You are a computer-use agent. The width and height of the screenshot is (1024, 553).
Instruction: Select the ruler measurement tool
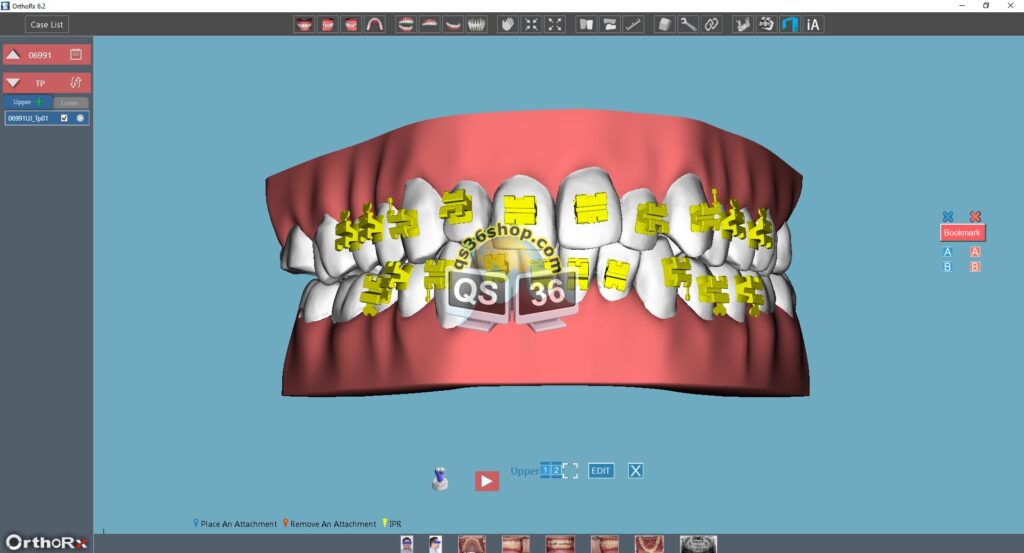coord(633,25)
